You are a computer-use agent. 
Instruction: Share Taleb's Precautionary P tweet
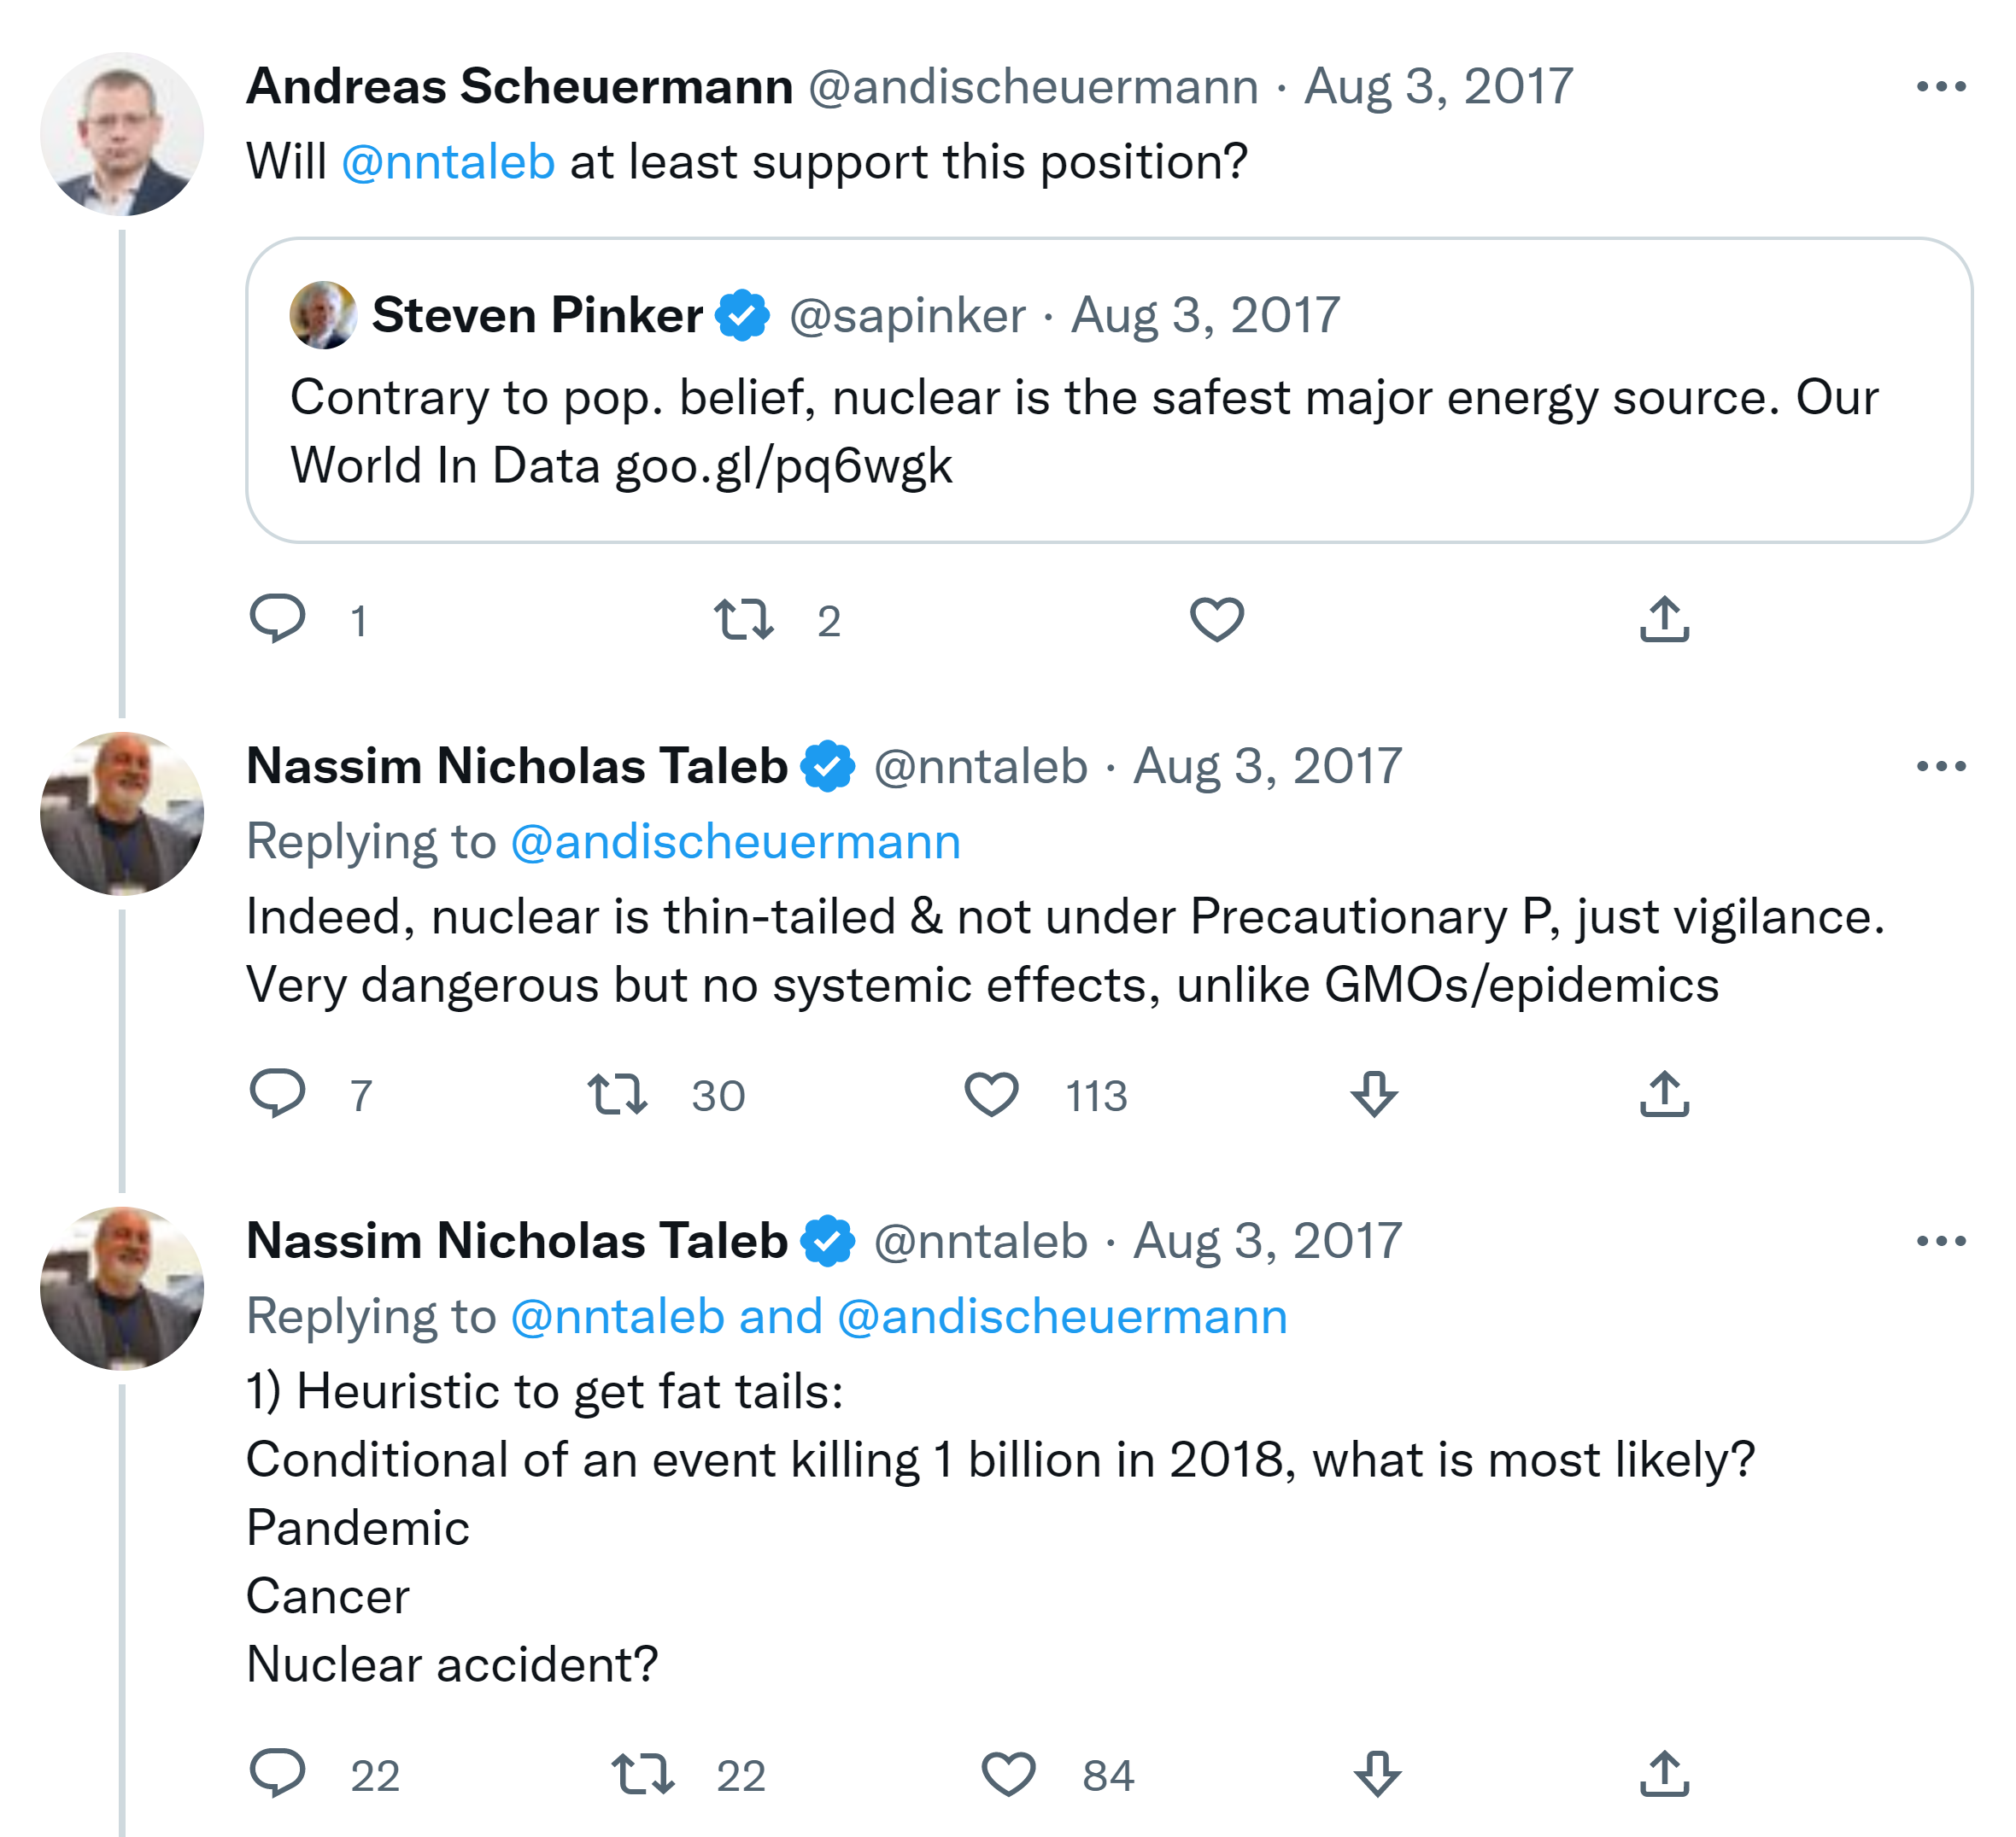1664,1093
